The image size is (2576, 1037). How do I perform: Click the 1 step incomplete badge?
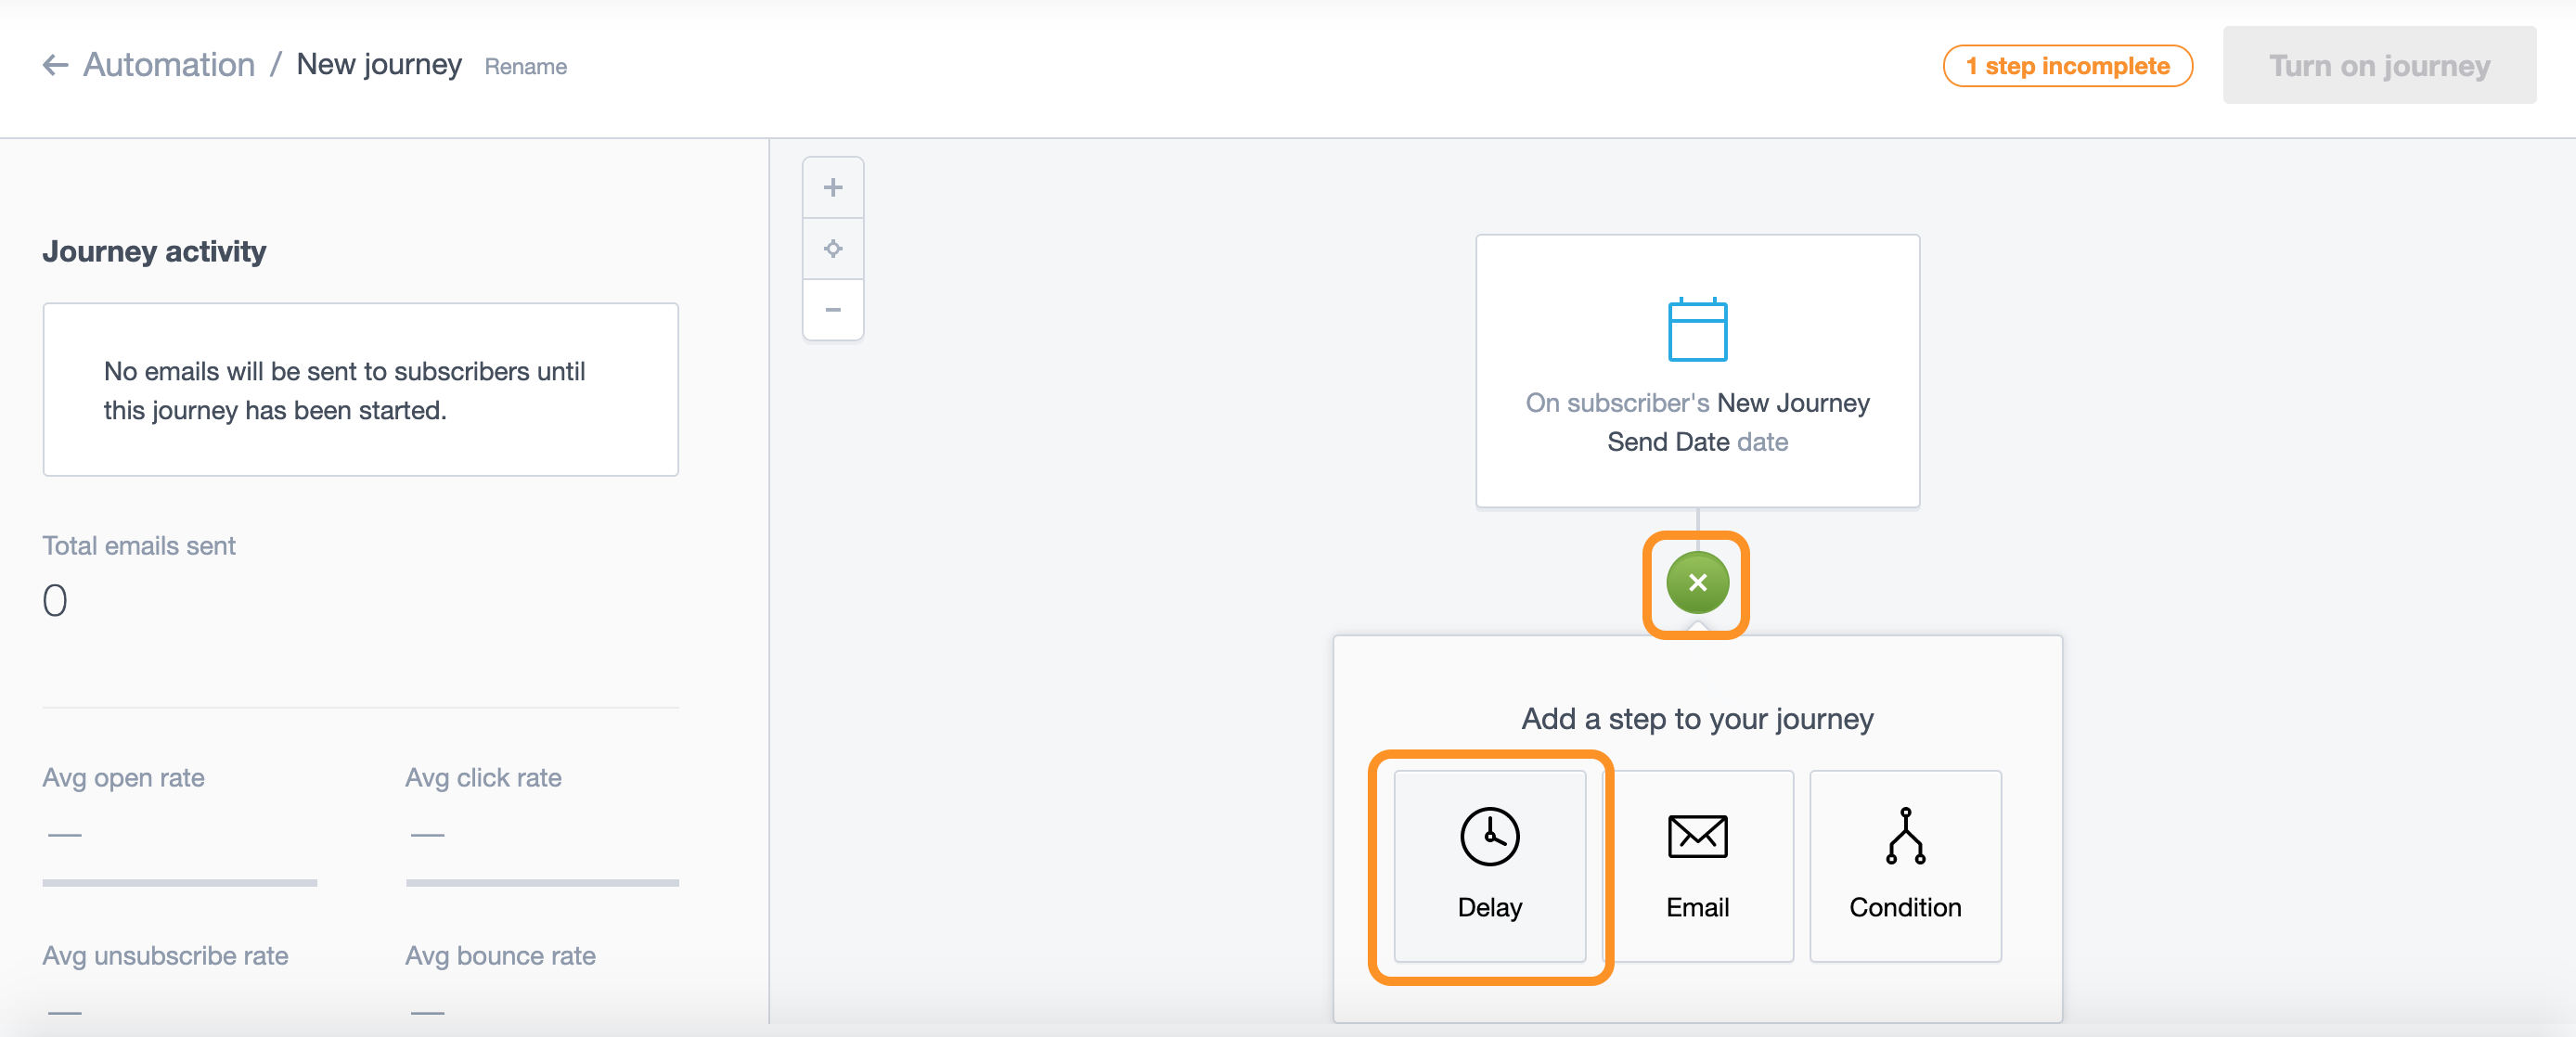[x=2067, y=66]
